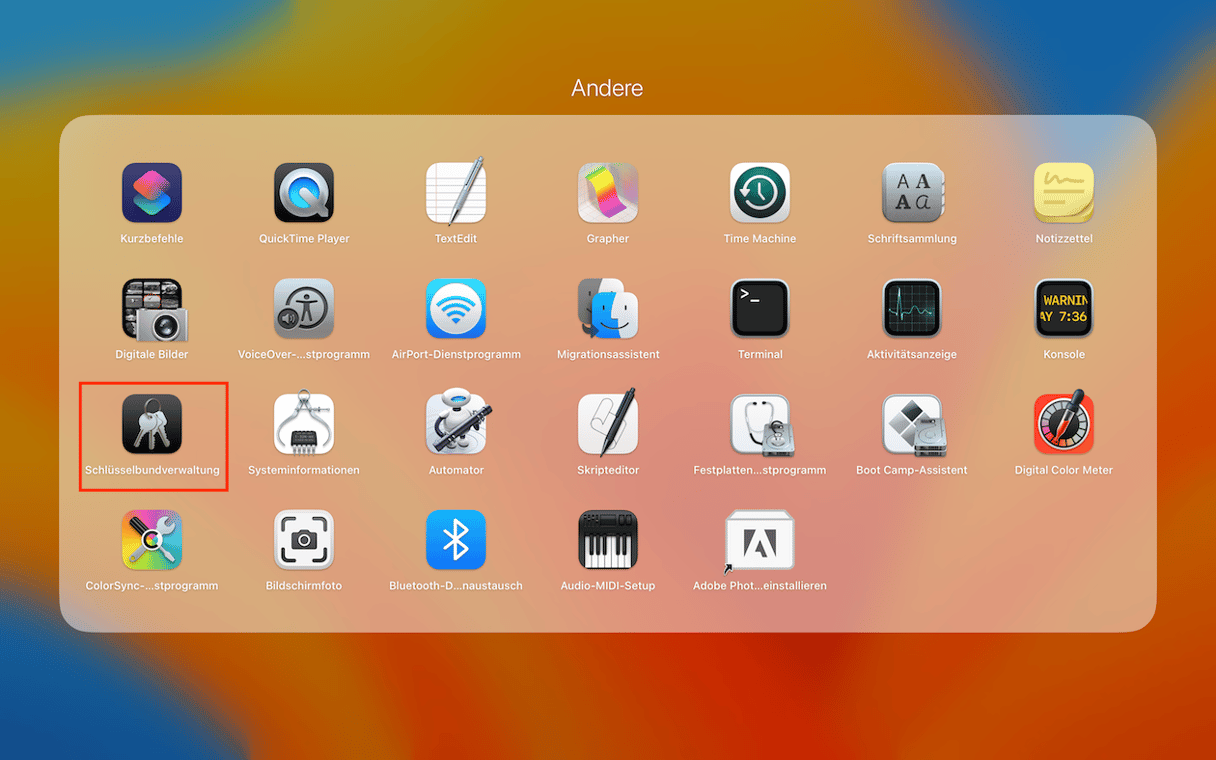
Task: Open AirPort-Dienstprogramm
Action: tap(456, 309)
